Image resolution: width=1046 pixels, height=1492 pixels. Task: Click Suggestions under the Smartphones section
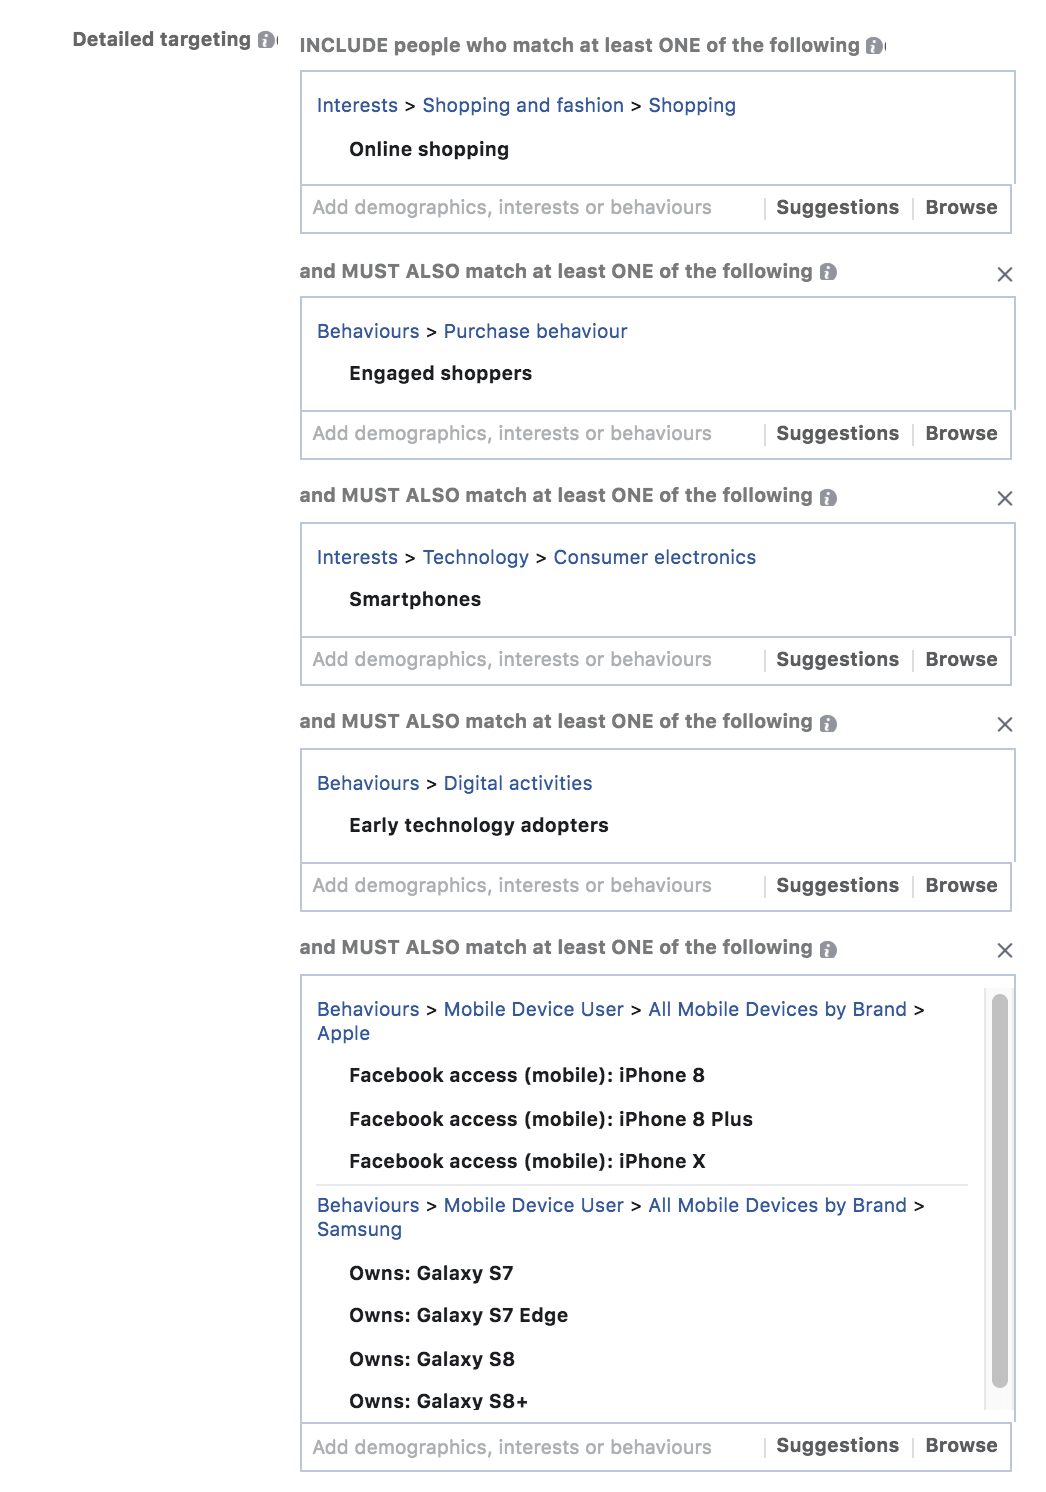(838, 659)
